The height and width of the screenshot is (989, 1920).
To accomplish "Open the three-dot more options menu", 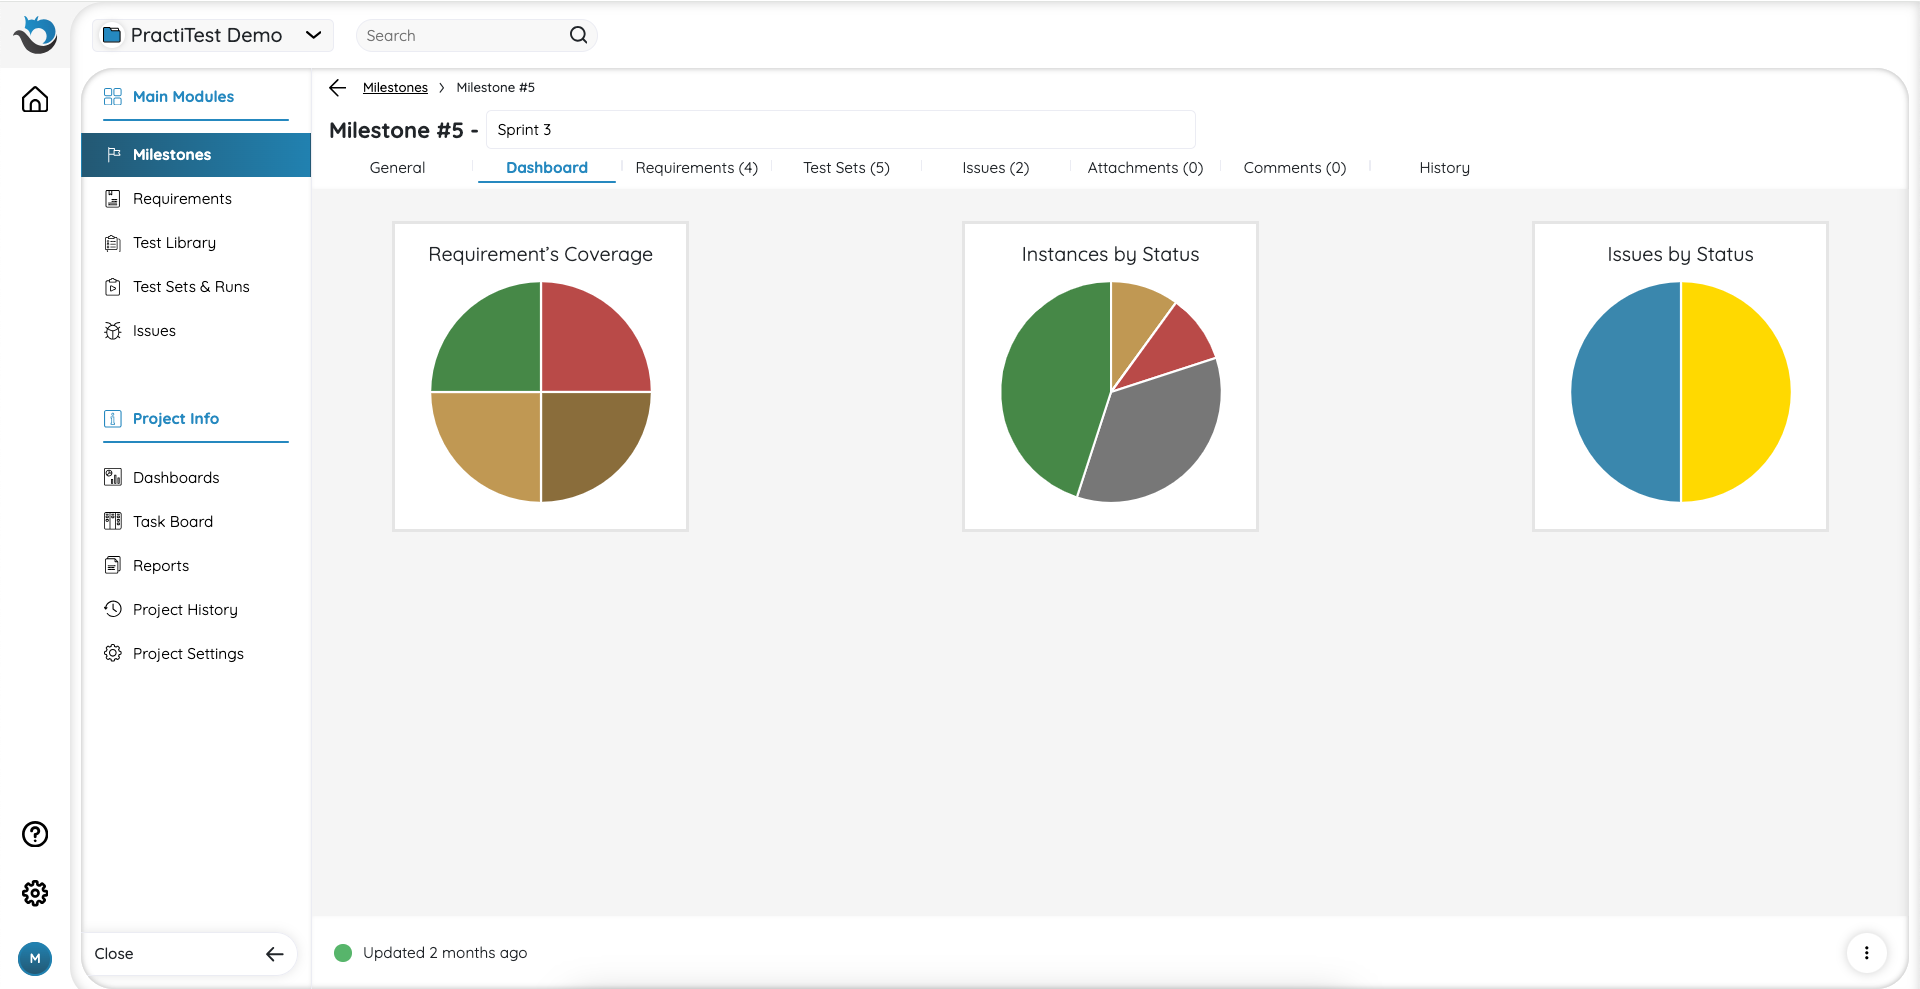I will tap(1866, 953).
